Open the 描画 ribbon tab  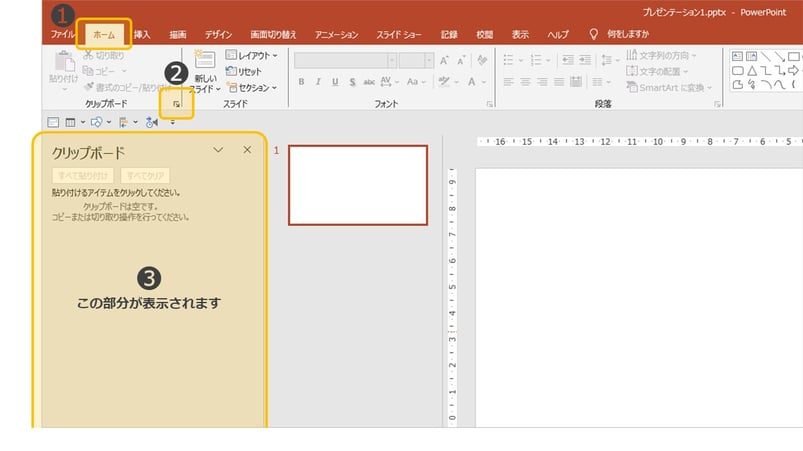click(178, 34)
